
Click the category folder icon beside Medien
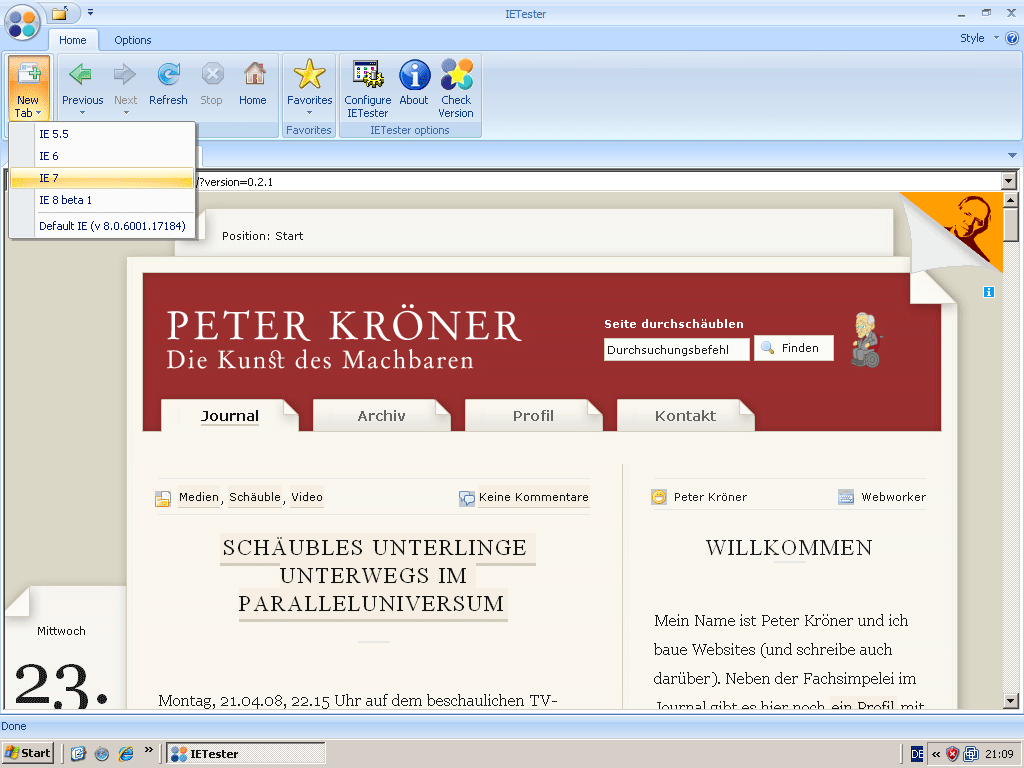click(x=163, y=498)
